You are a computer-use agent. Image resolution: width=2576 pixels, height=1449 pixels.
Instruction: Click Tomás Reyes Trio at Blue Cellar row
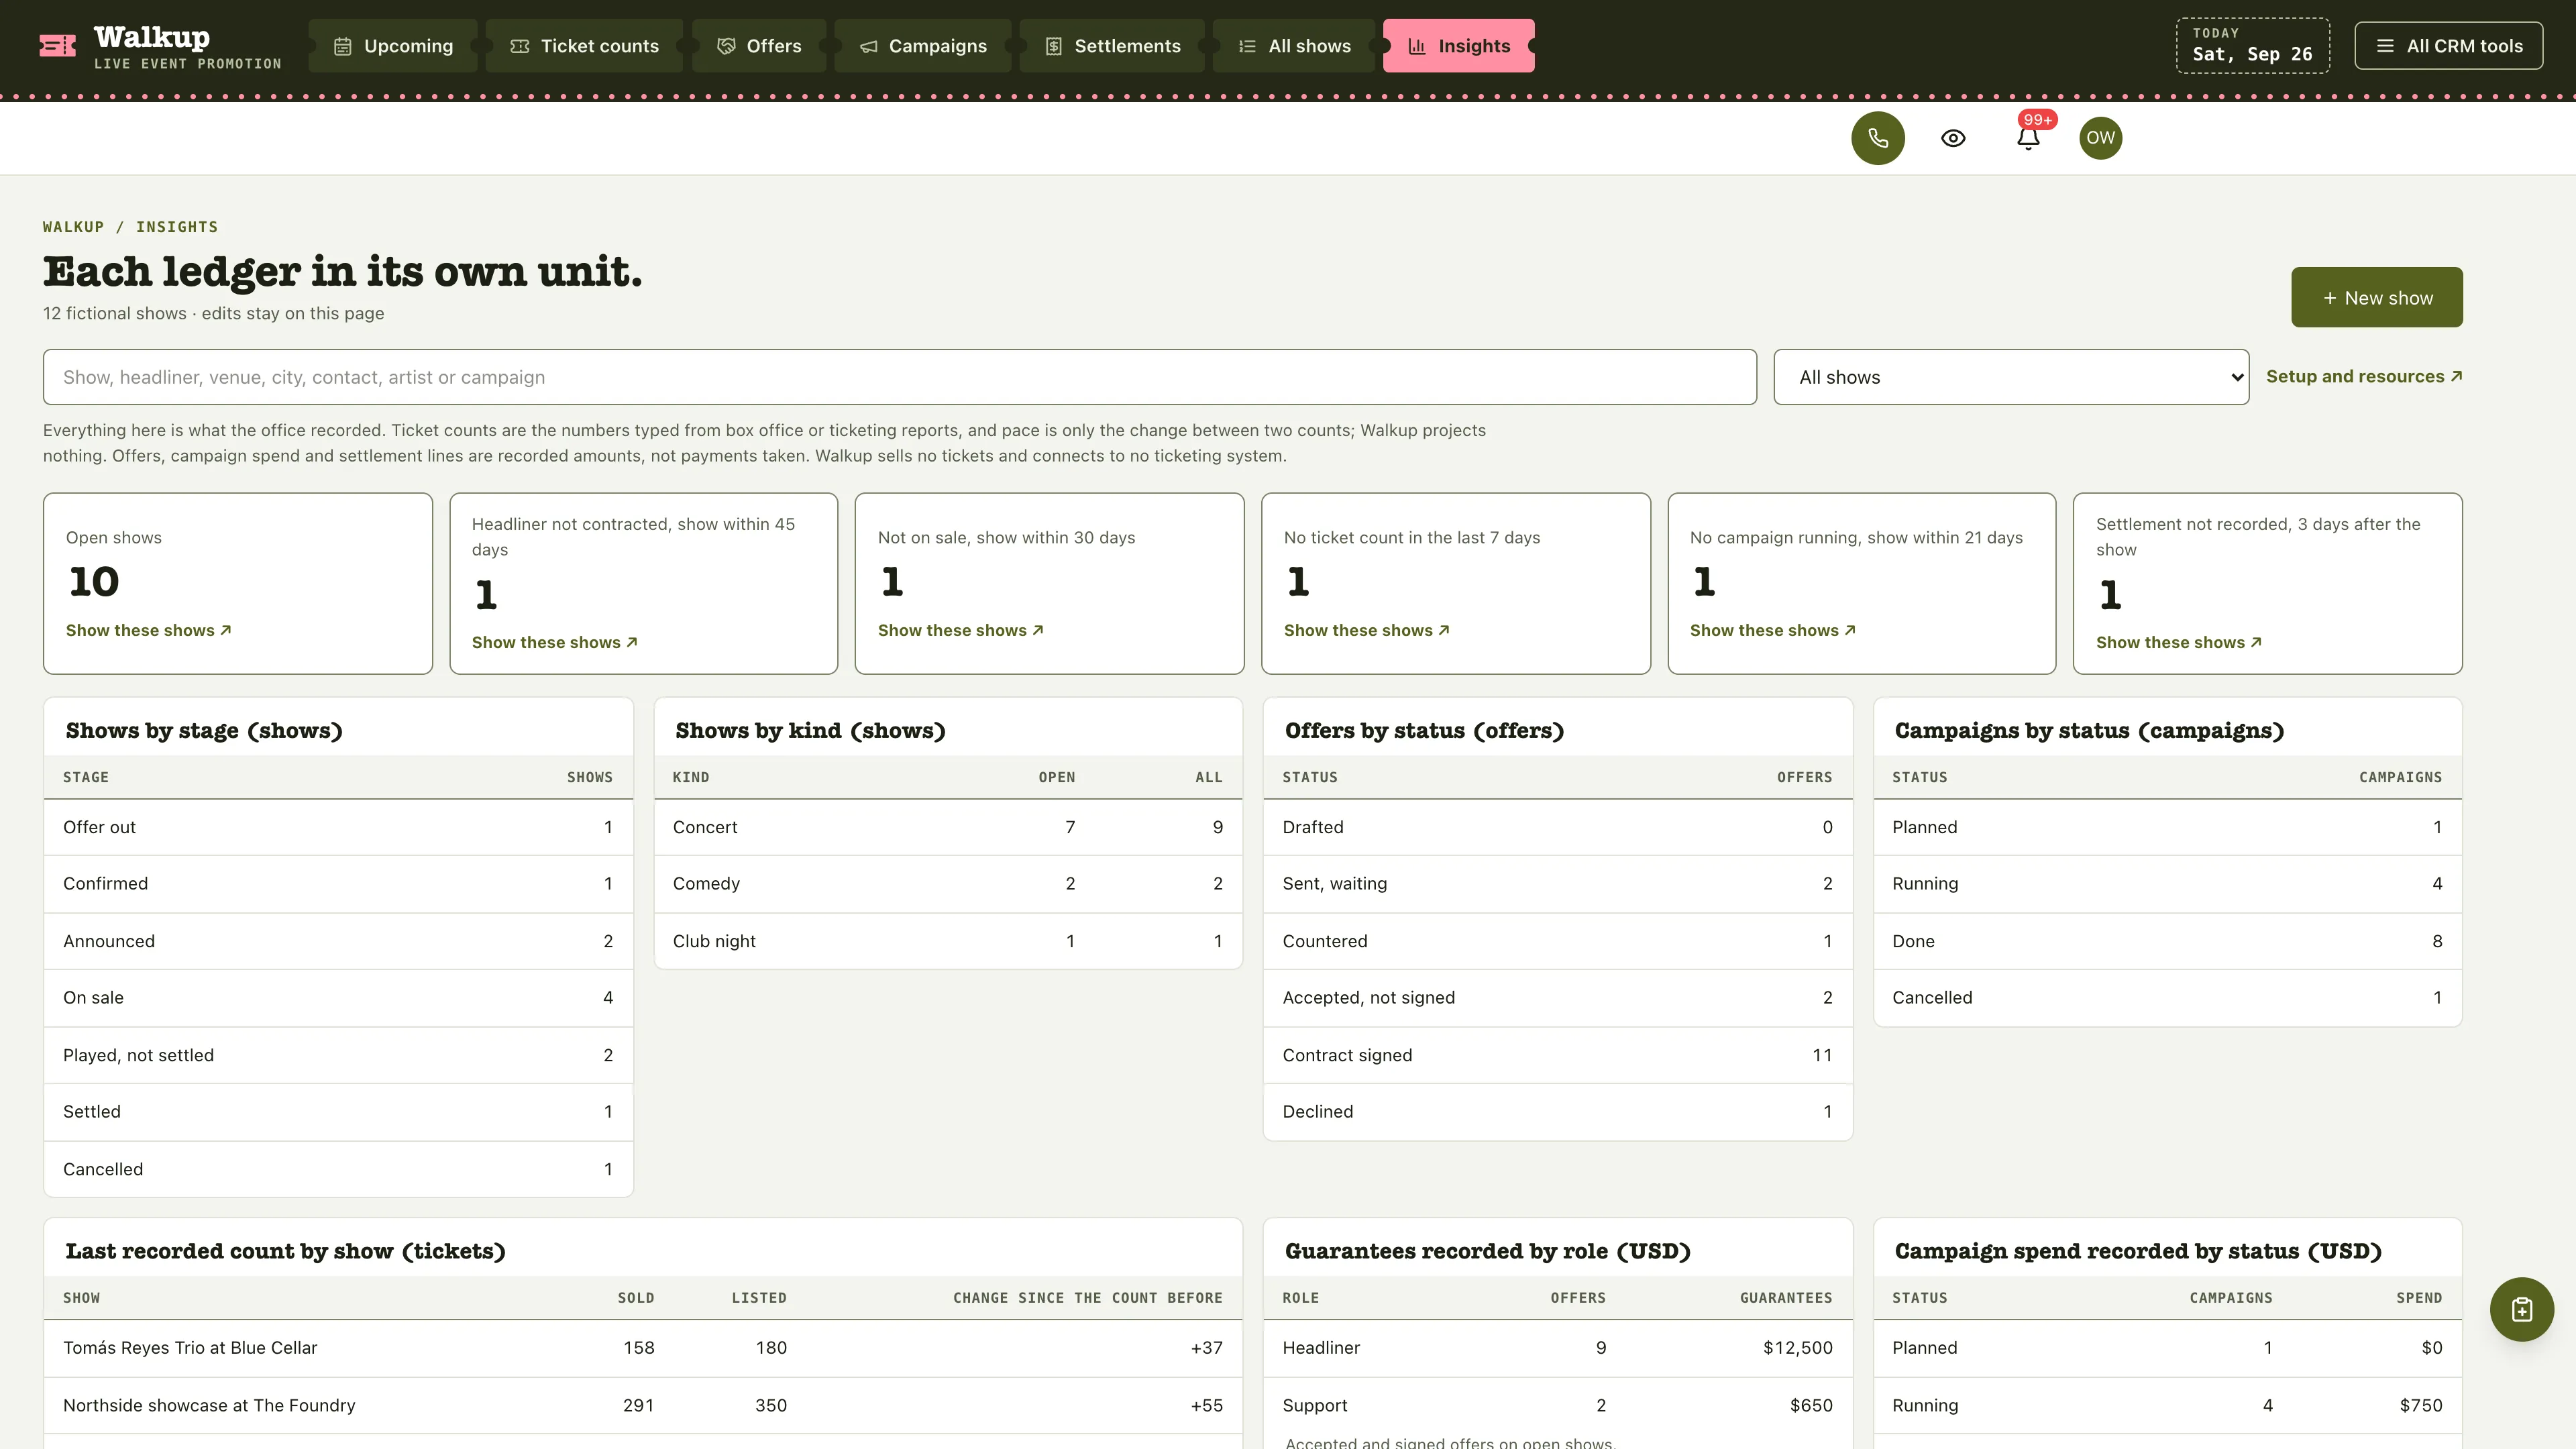coord(643,1348)
